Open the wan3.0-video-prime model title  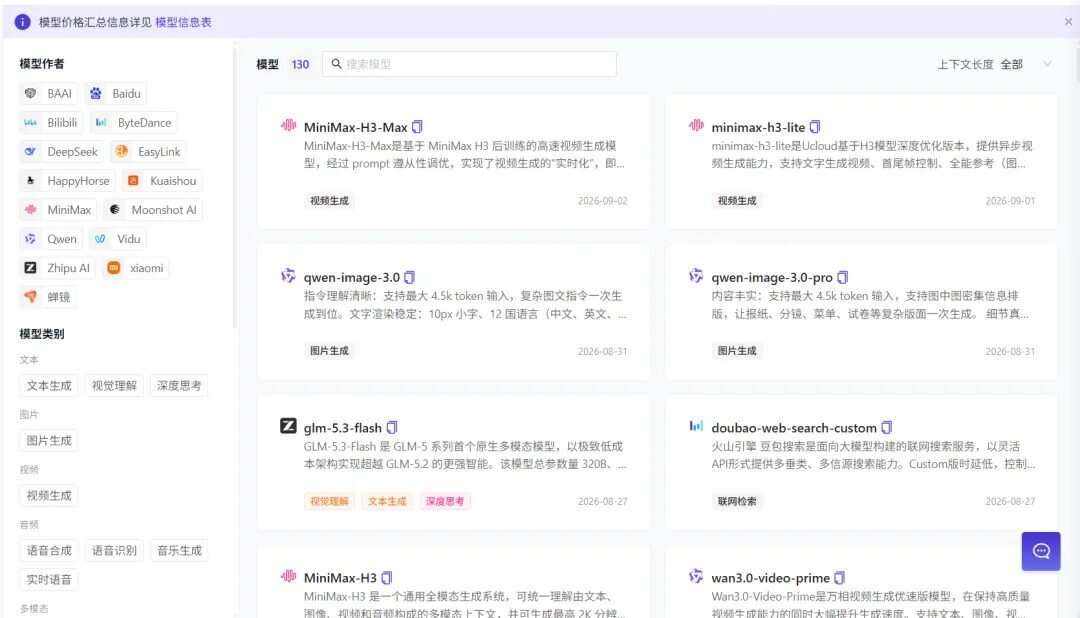tap(771, 578)
